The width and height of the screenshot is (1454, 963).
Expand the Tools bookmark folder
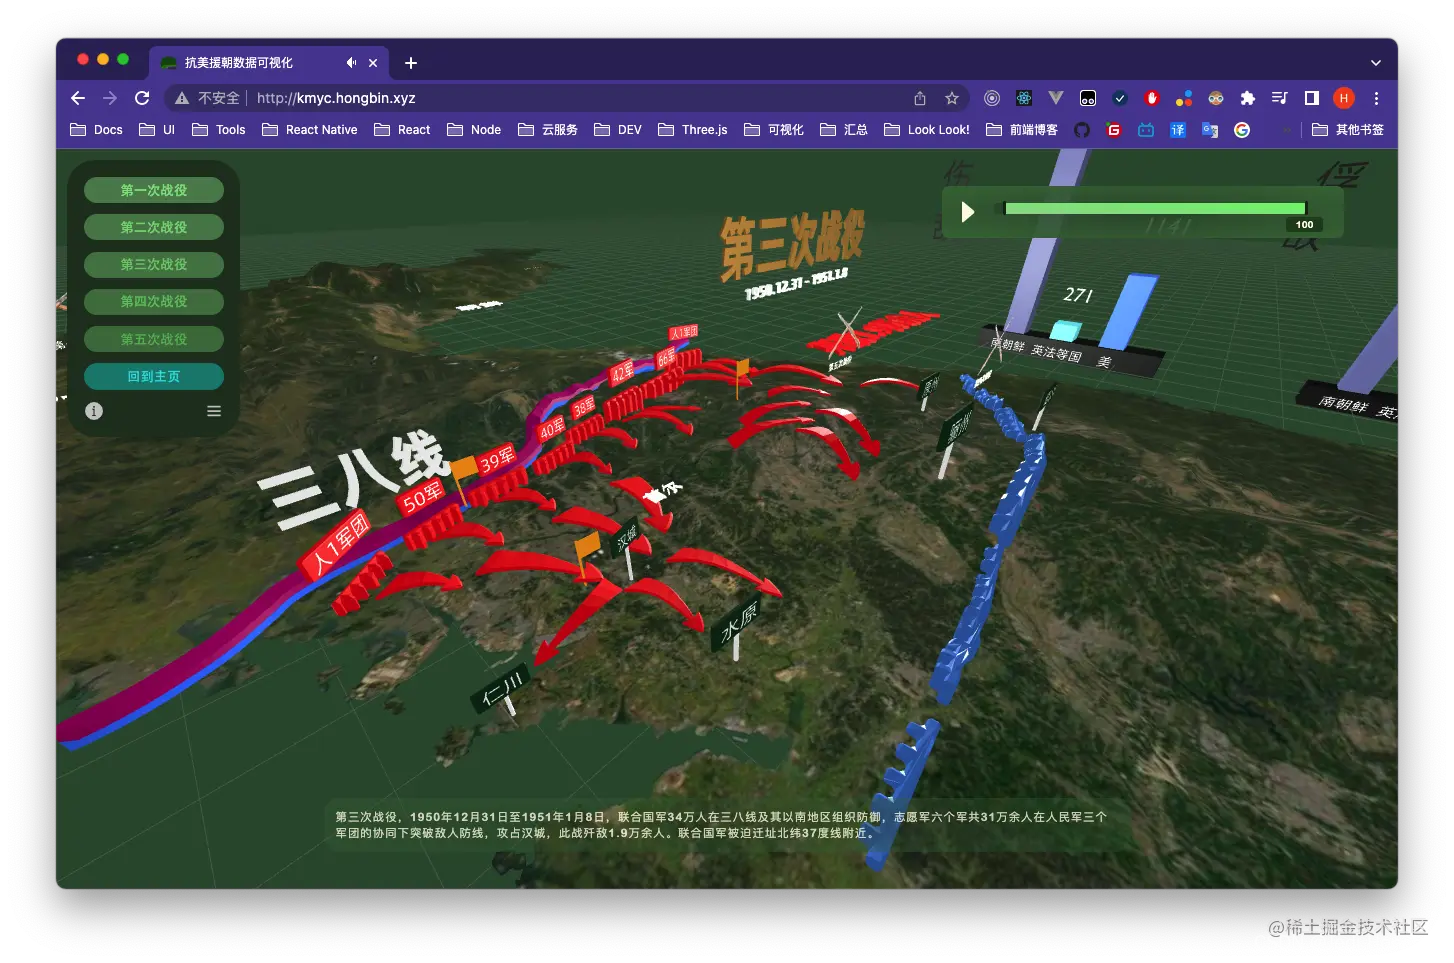218,130
